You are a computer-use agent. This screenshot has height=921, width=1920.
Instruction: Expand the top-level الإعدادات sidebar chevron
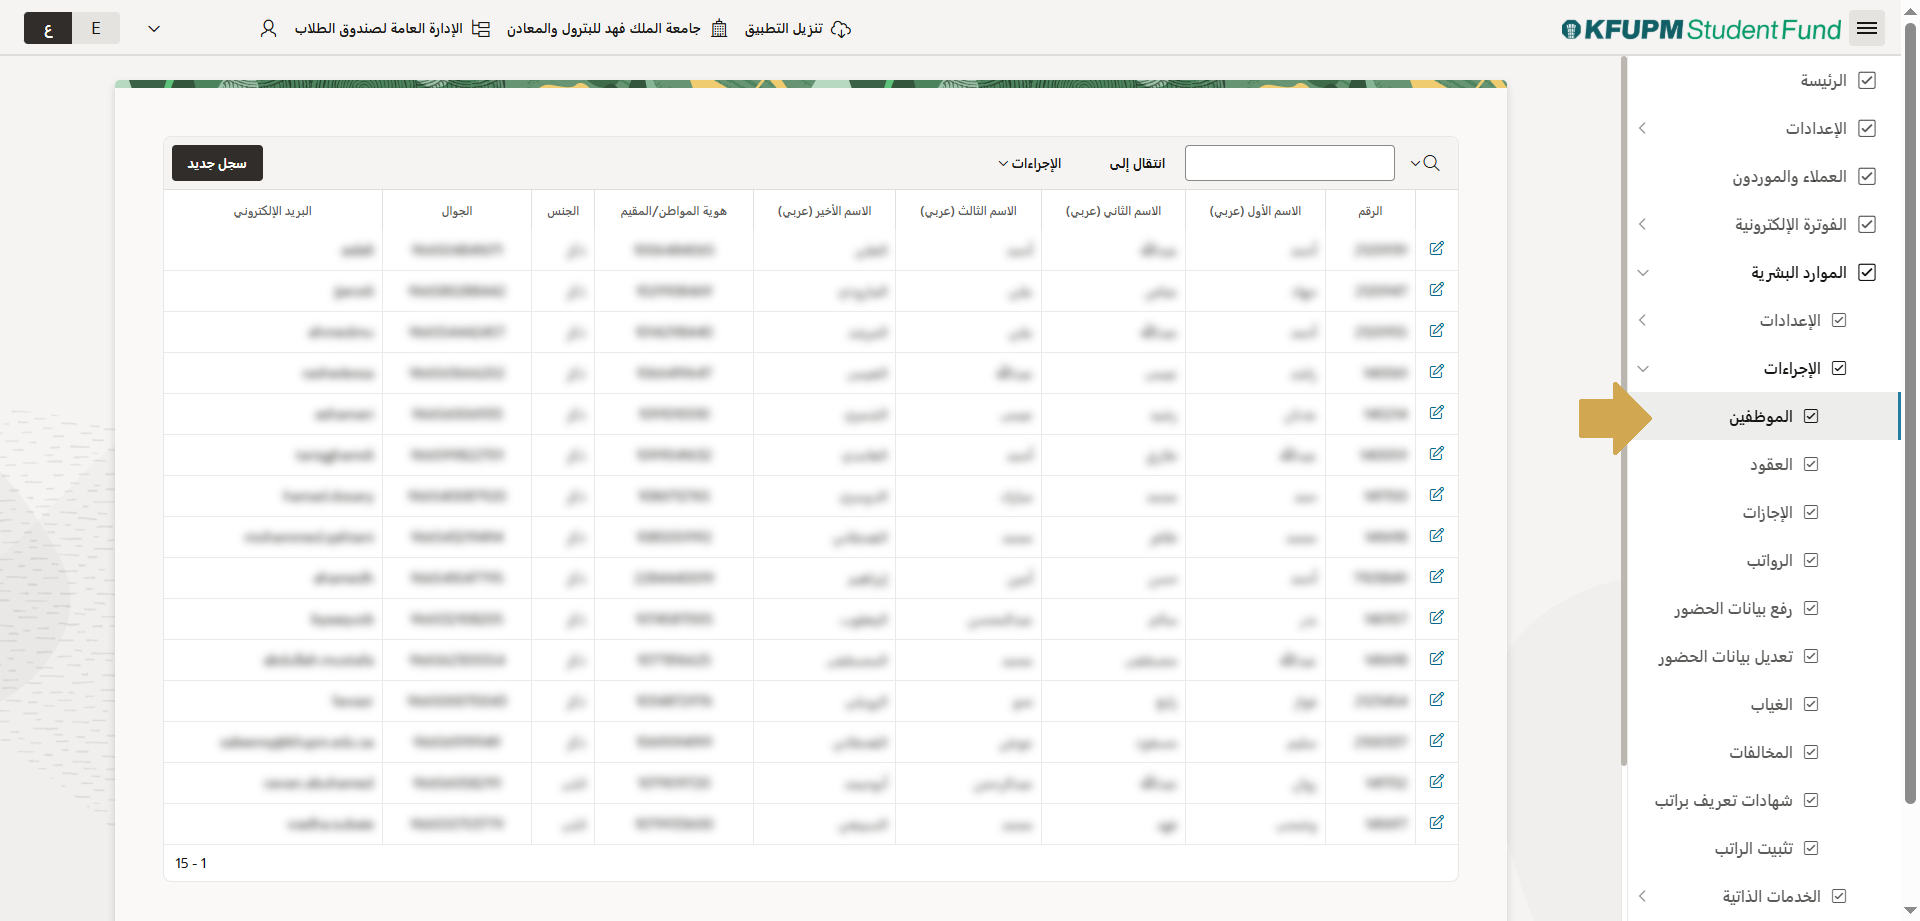(x=1642, y=128)
